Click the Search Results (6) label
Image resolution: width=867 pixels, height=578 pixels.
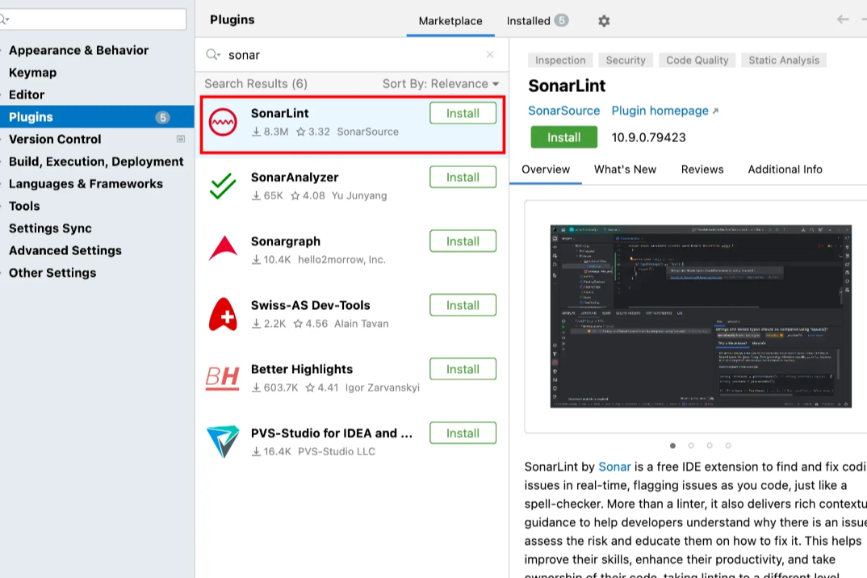[255, 84]
